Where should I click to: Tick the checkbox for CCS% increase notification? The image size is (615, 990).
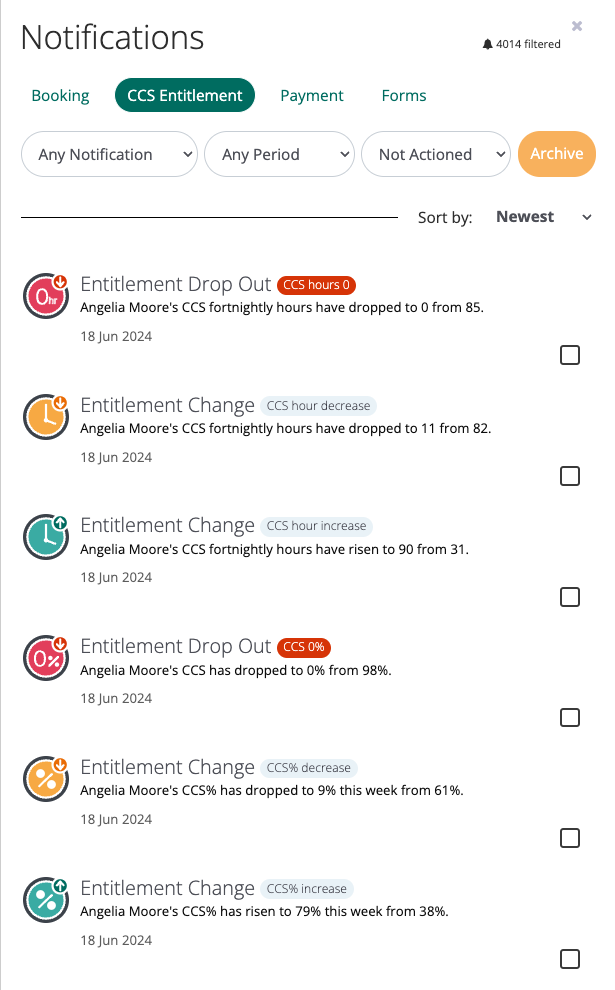point(570,959)
